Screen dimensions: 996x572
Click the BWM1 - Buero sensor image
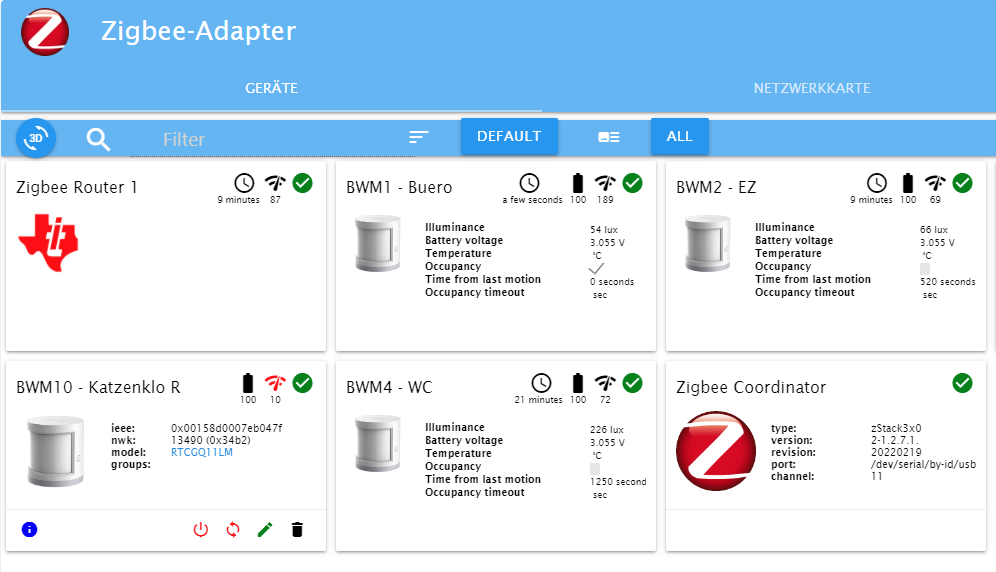point(378,244)
